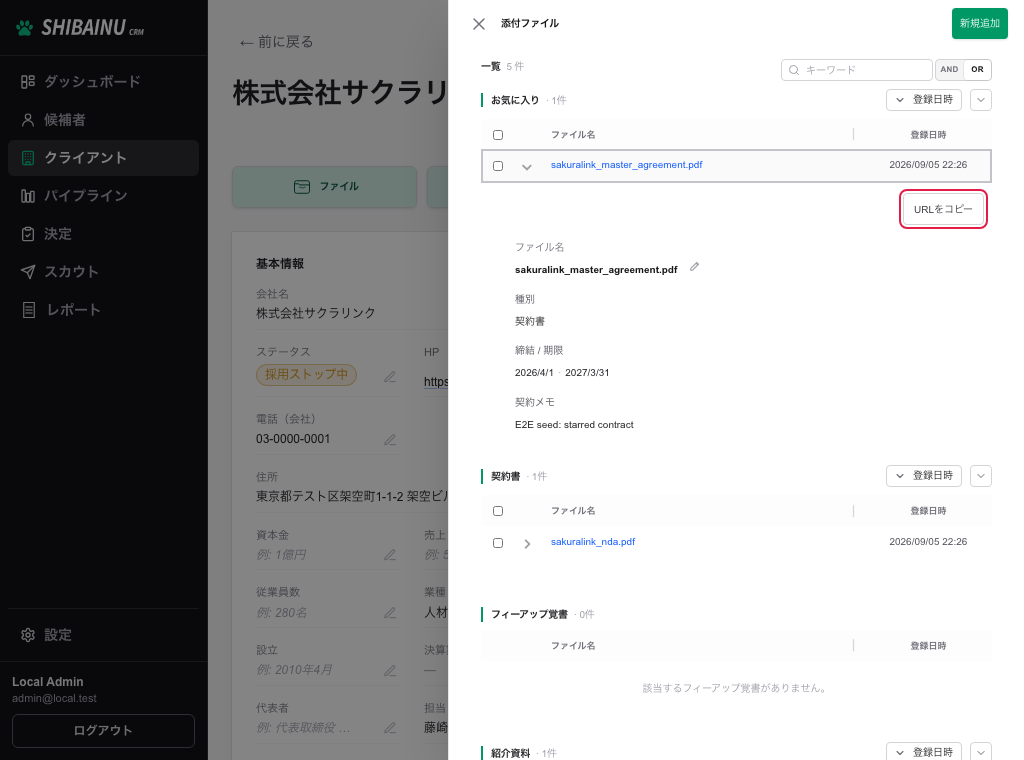Screen dimensions: 1024x760
Task: Edit ステータス pencil icon
Action: pyautogui.click(x=390, y=377)
